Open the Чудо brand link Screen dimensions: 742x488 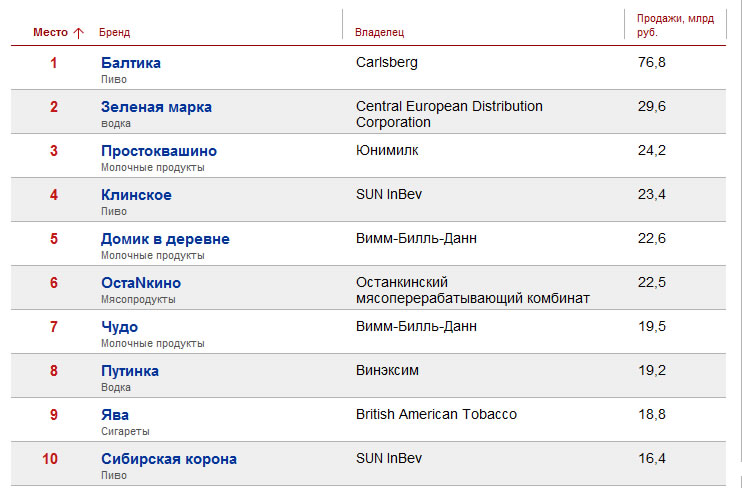click(119, 327)
